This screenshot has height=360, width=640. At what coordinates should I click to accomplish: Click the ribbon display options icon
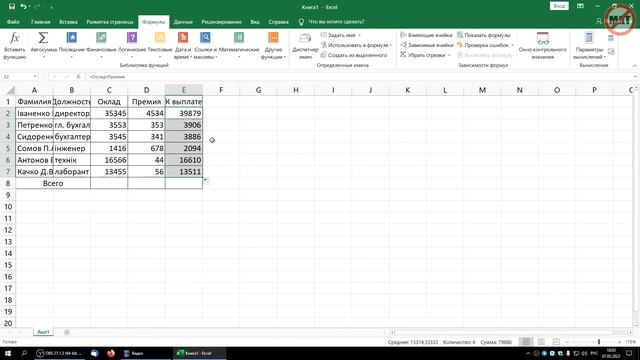point(580,6)
